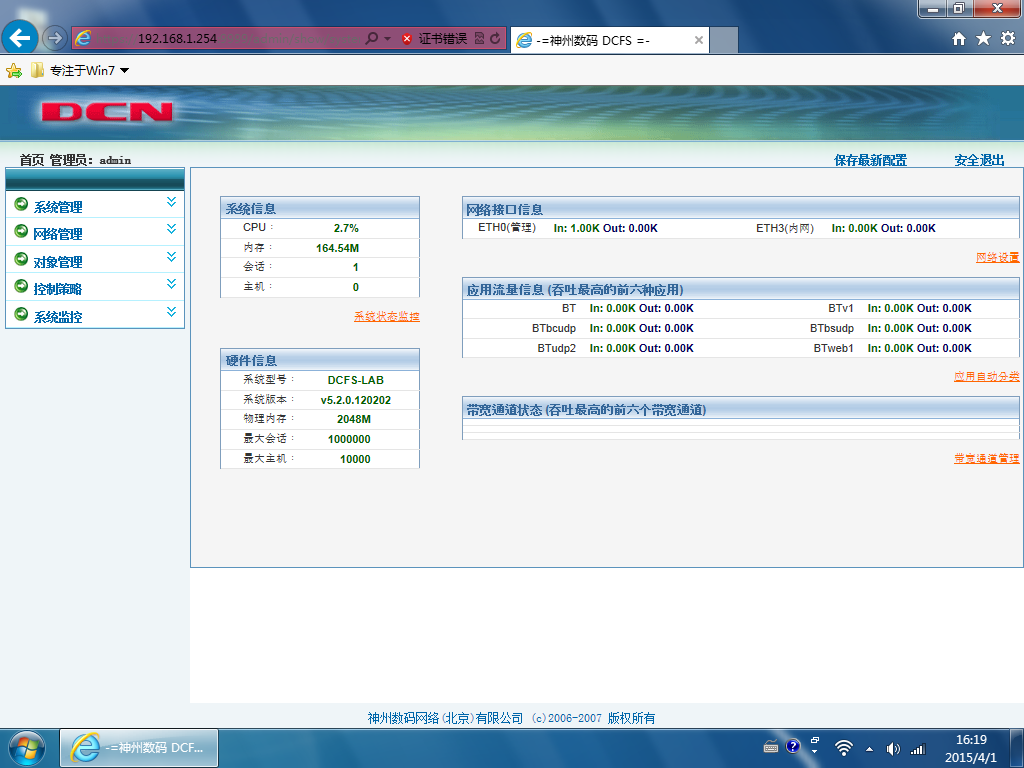Close the 神州数码 DCFS tab
The image size is (1024, 768).
[x=698, y=40]
